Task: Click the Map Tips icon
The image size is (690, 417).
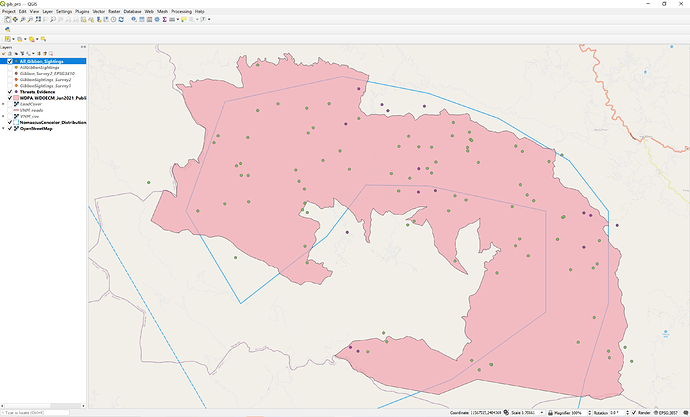Action: coord(184,19)
